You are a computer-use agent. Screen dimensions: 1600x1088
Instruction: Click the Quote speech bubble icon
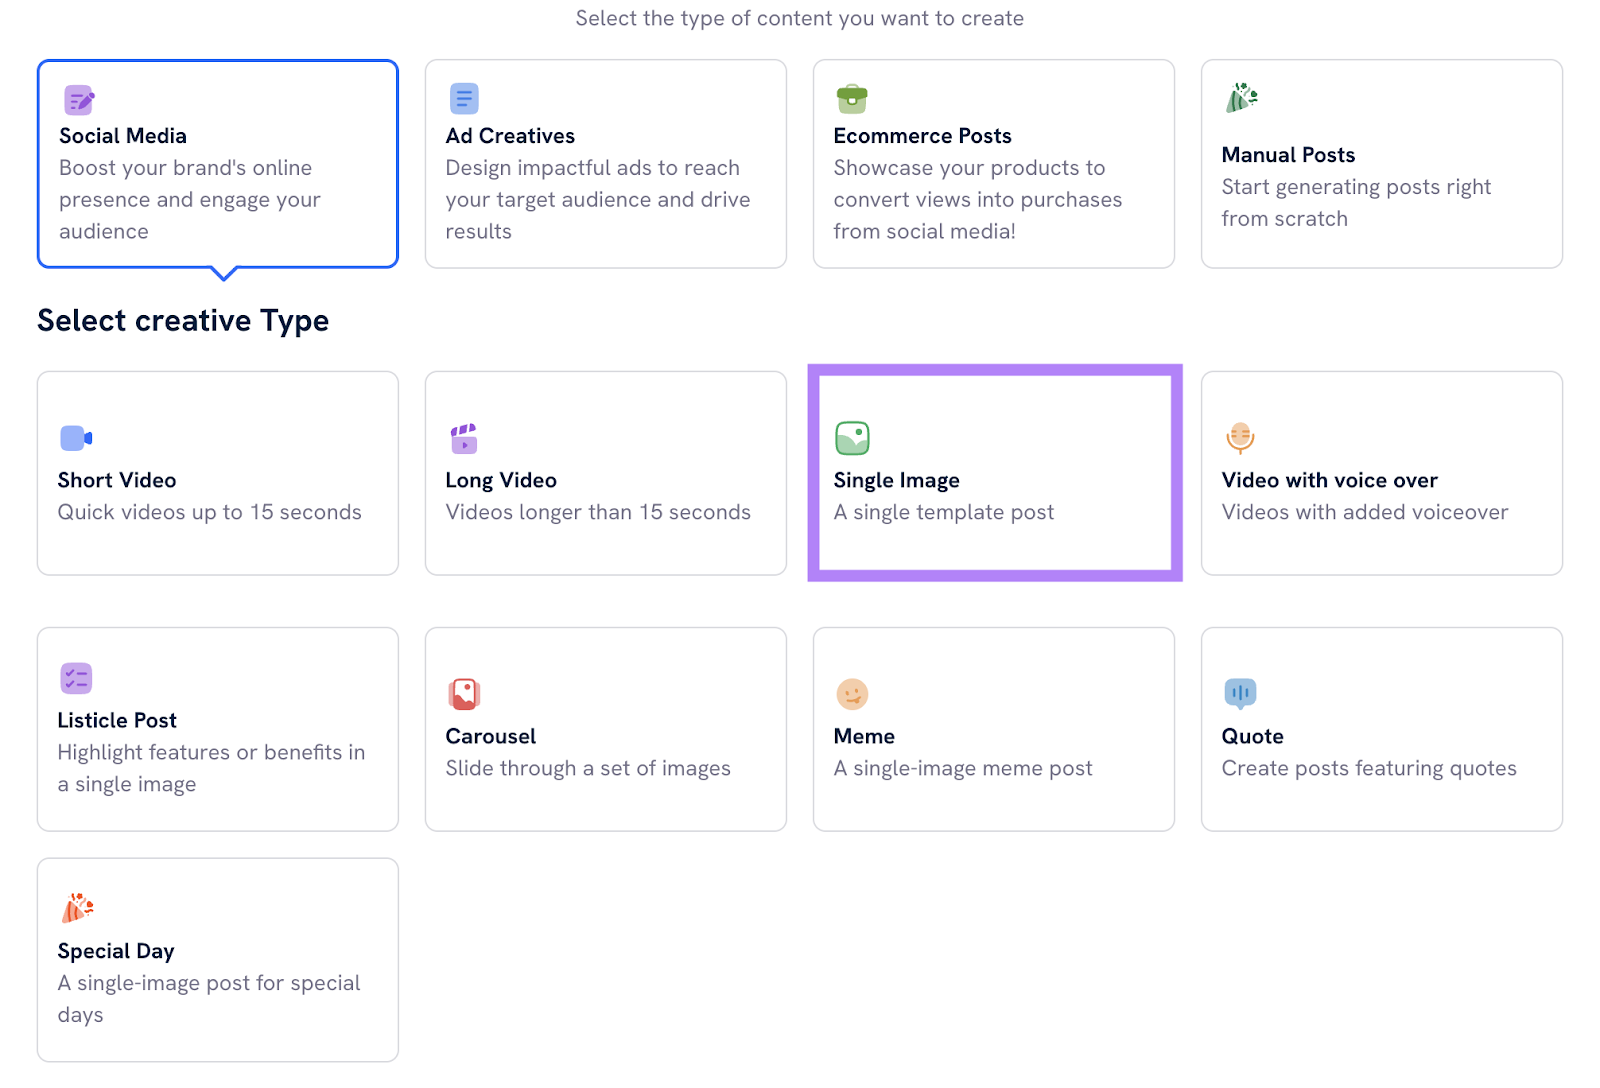tap(1240, 694)
